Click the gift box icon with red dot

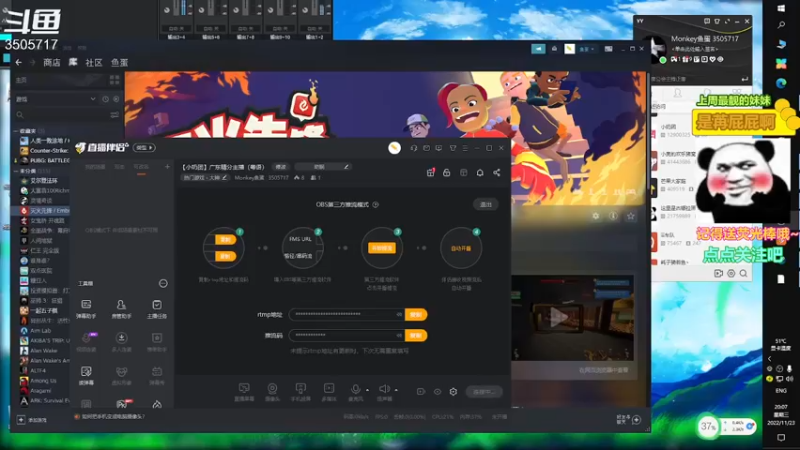point(431,172)
